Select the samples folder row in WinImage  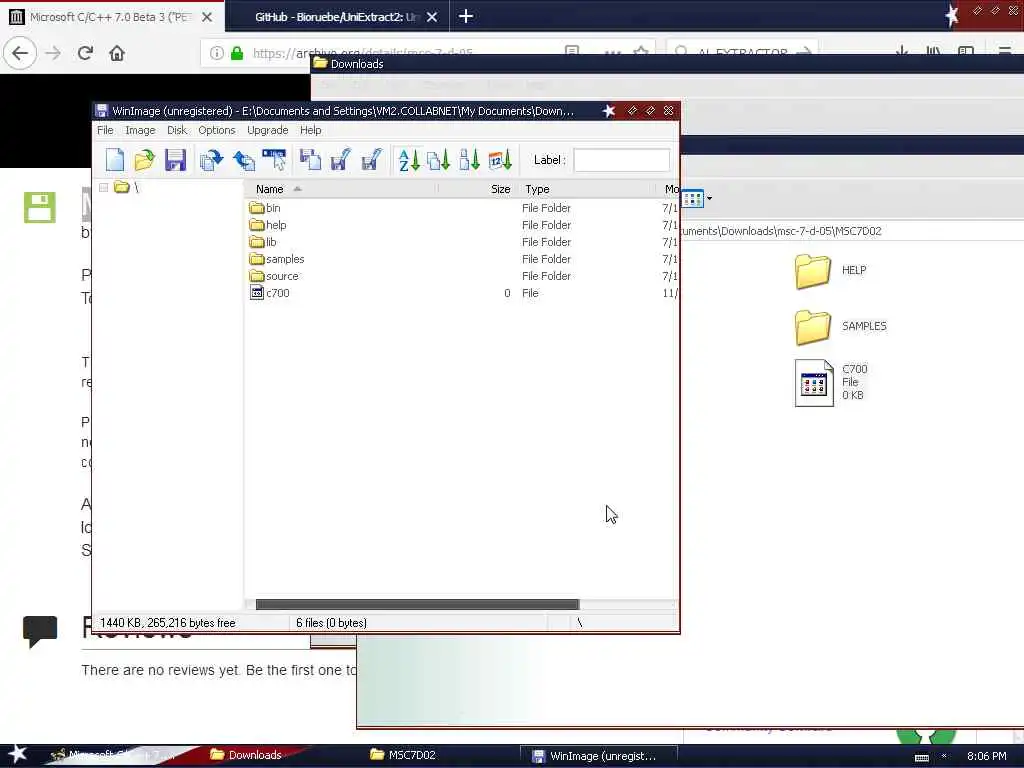(462, 259)
